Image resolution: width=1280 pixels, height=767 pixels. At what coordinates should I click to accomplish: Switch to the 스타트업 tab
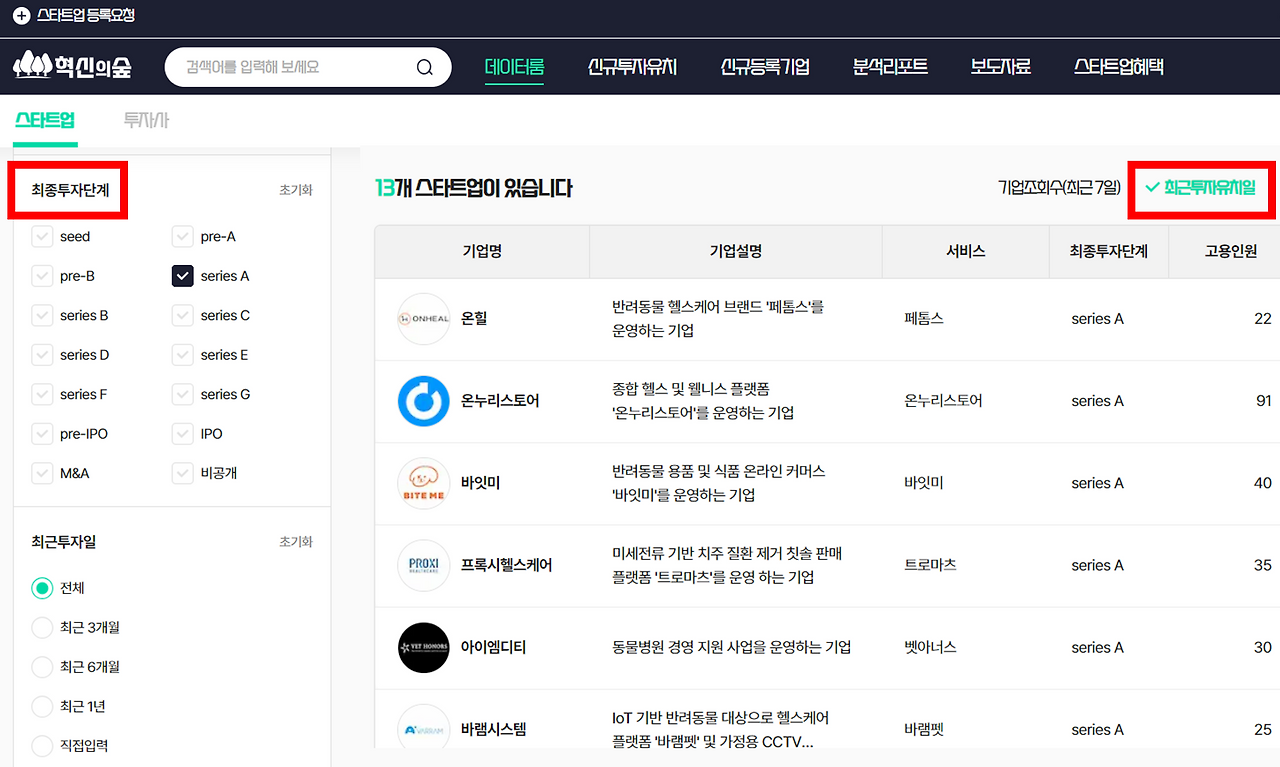point(45,121)
